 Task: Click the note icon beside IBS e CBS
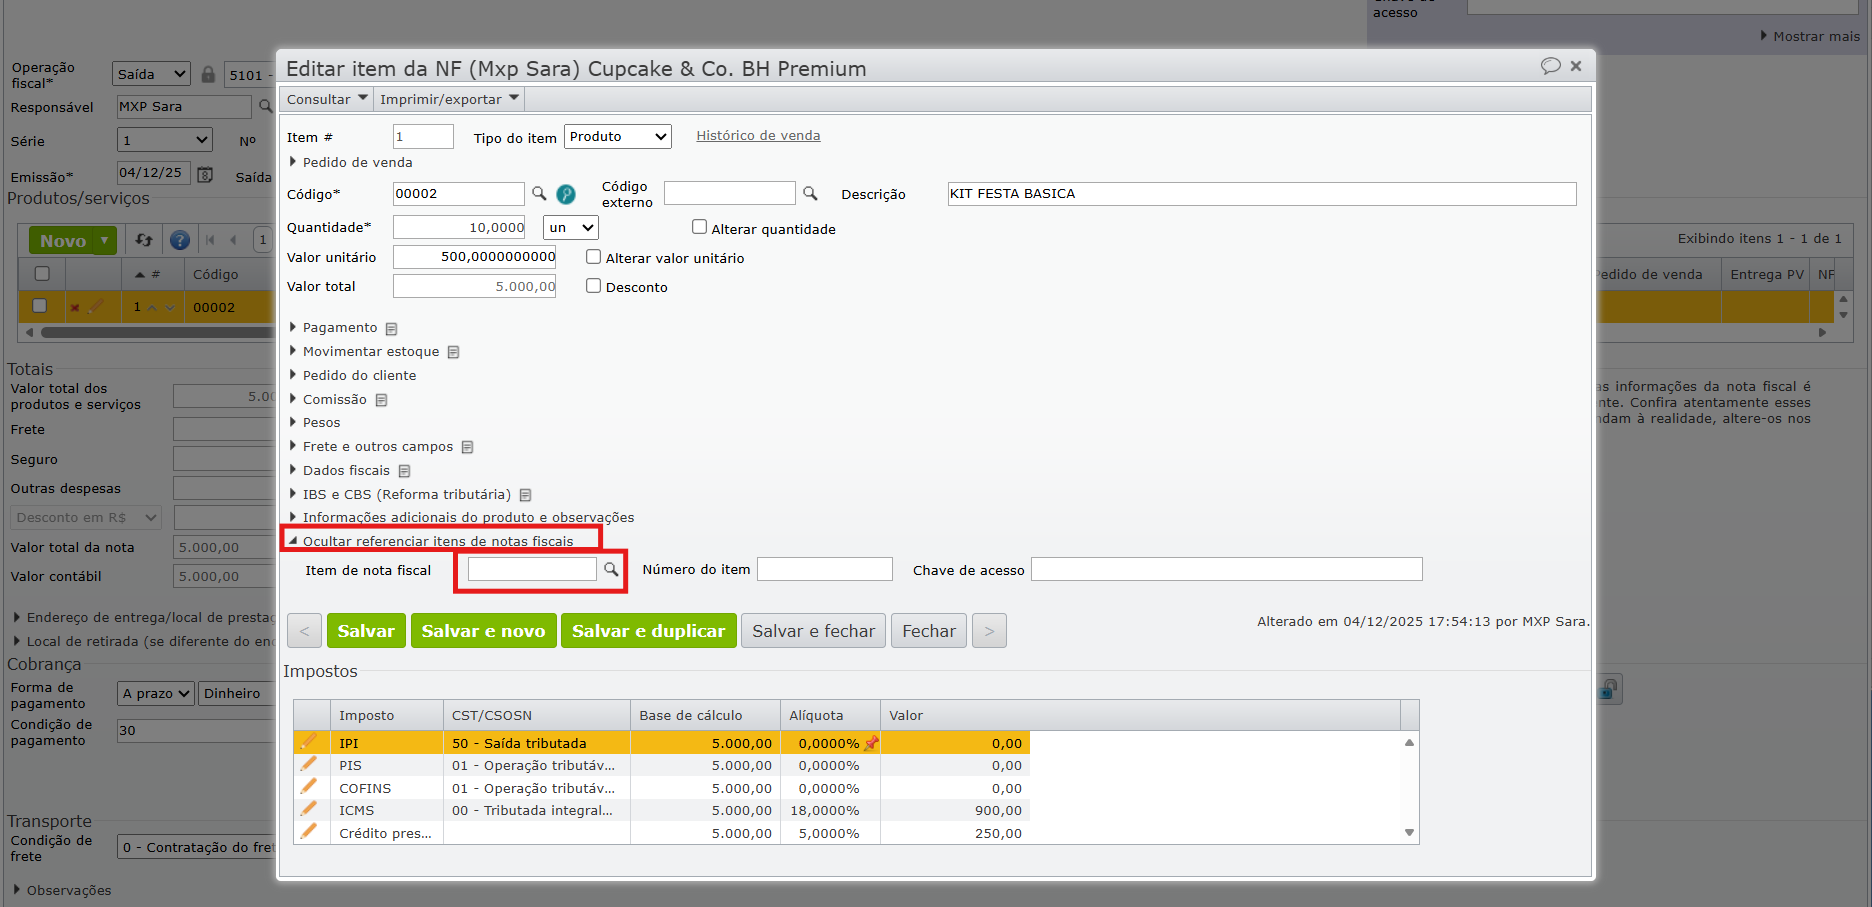click(525, 495)
